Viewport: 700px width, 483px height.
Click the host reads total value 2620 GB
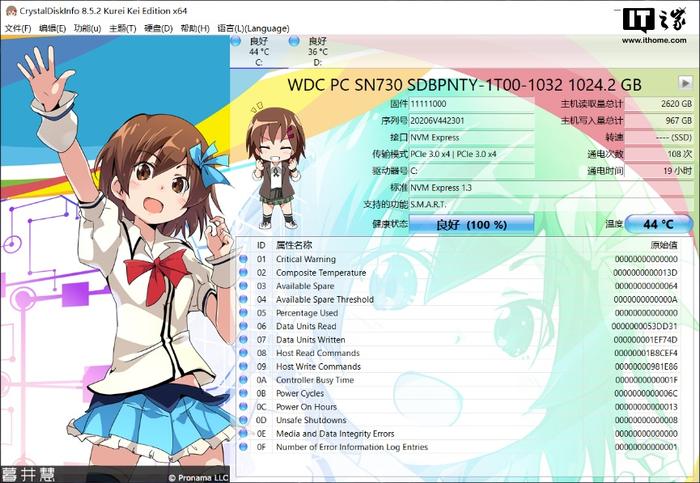[659, 104]
